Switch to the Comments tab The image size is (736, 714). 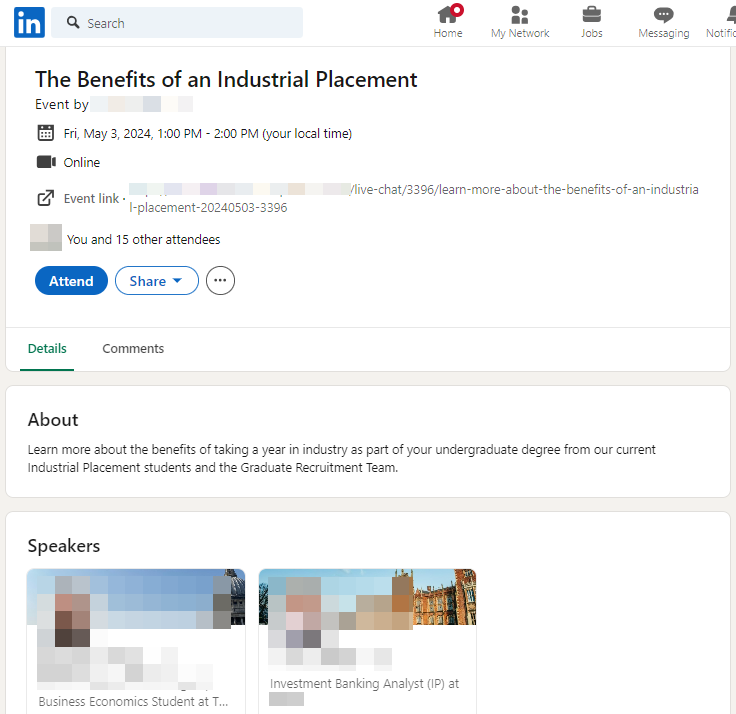(x=133, y=349)
